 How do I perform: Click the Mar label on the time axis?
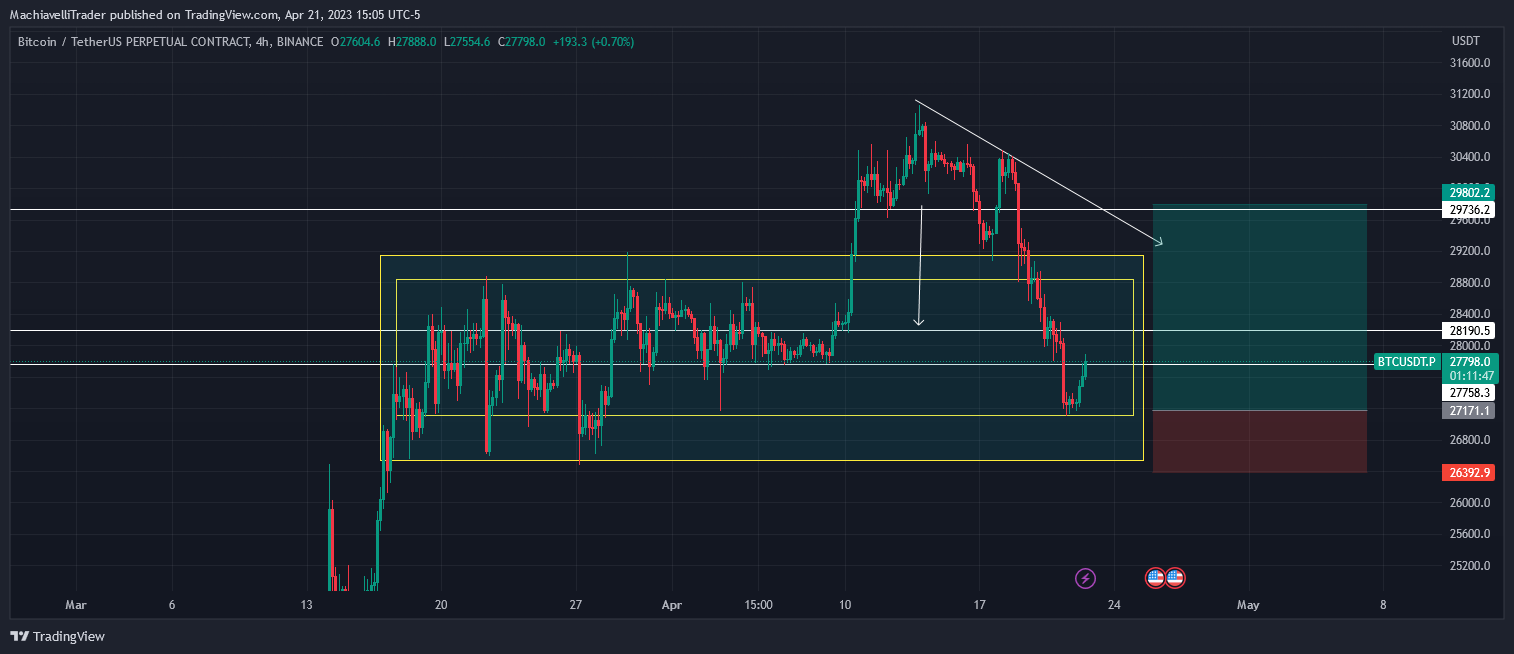tap(76, 605)
